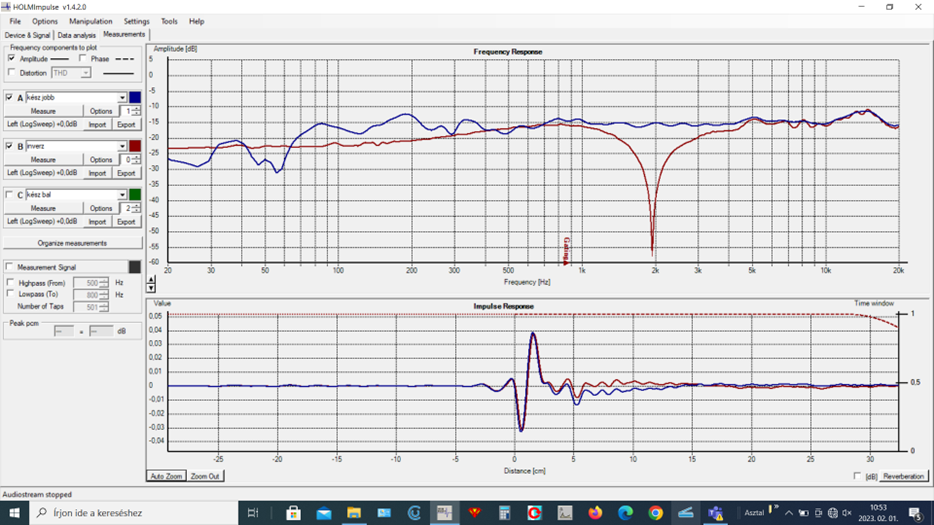This screenshot has width=934, height=525.
Task: Toggle the Amplitude checkbox
Action: pos(11,58)
